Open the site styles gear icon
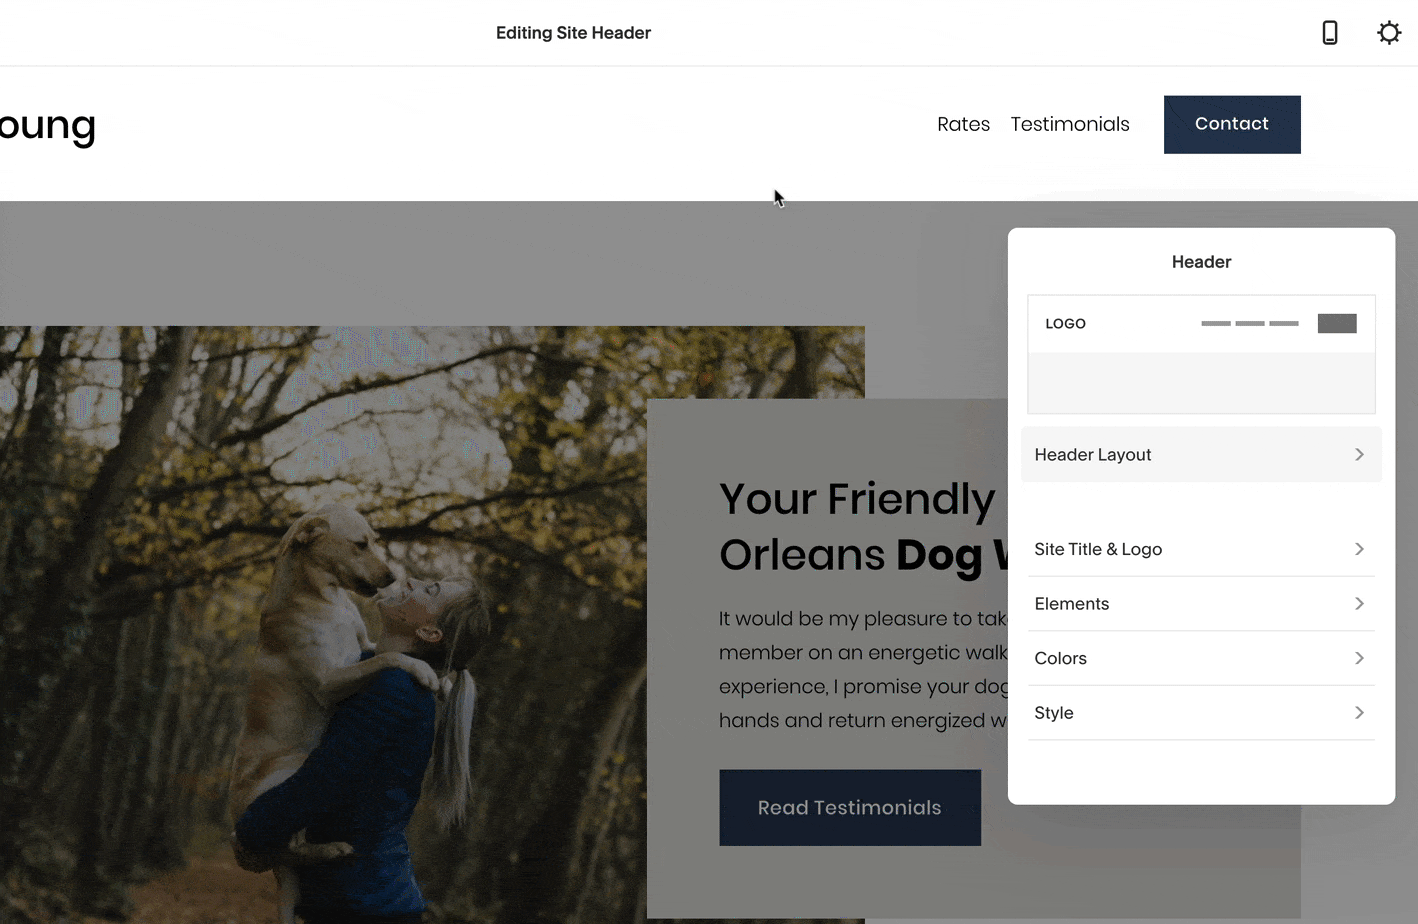 (x=1389, y=33)
